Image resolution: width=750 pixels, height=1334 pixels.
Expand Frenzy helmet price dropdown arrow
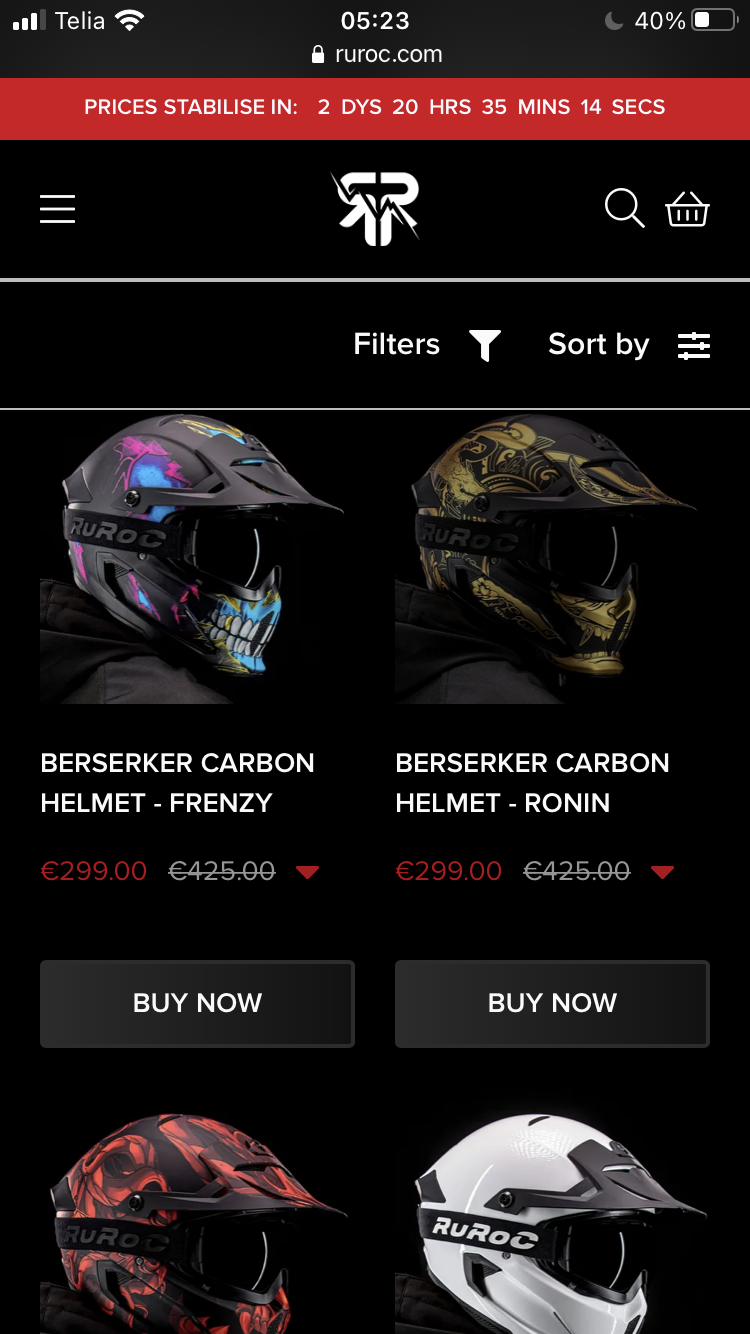pyautogui.click(x=308, y=872)
